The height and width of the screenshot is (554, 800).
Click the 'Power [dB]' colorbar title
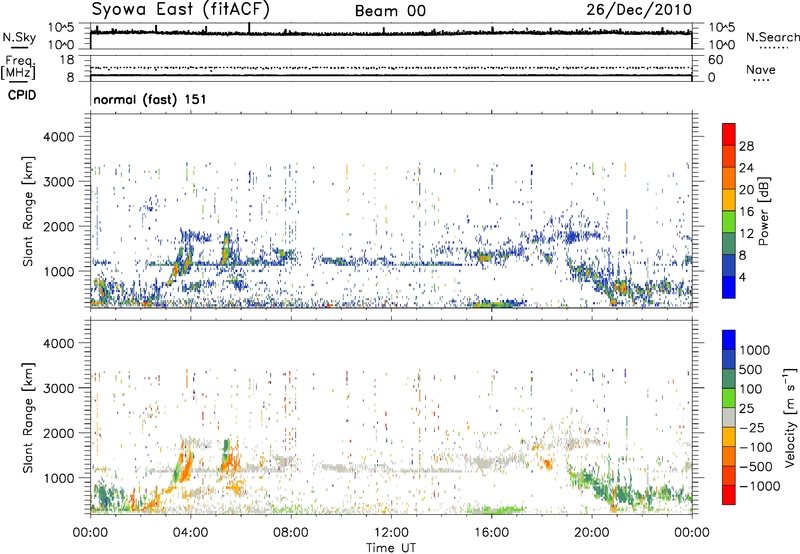coord(764,211)
